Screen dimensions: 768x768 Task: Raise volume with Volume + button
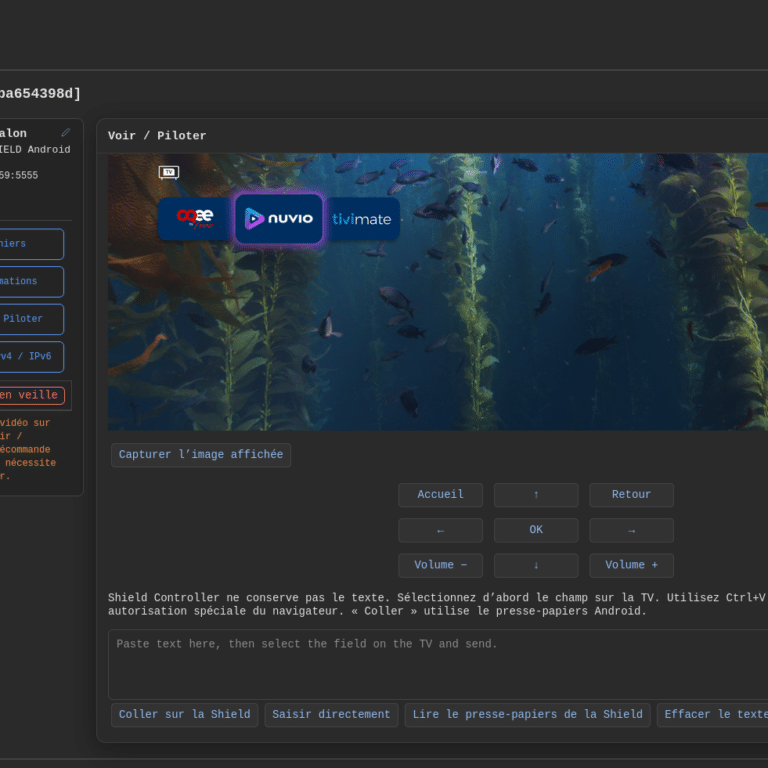[631, 566]
